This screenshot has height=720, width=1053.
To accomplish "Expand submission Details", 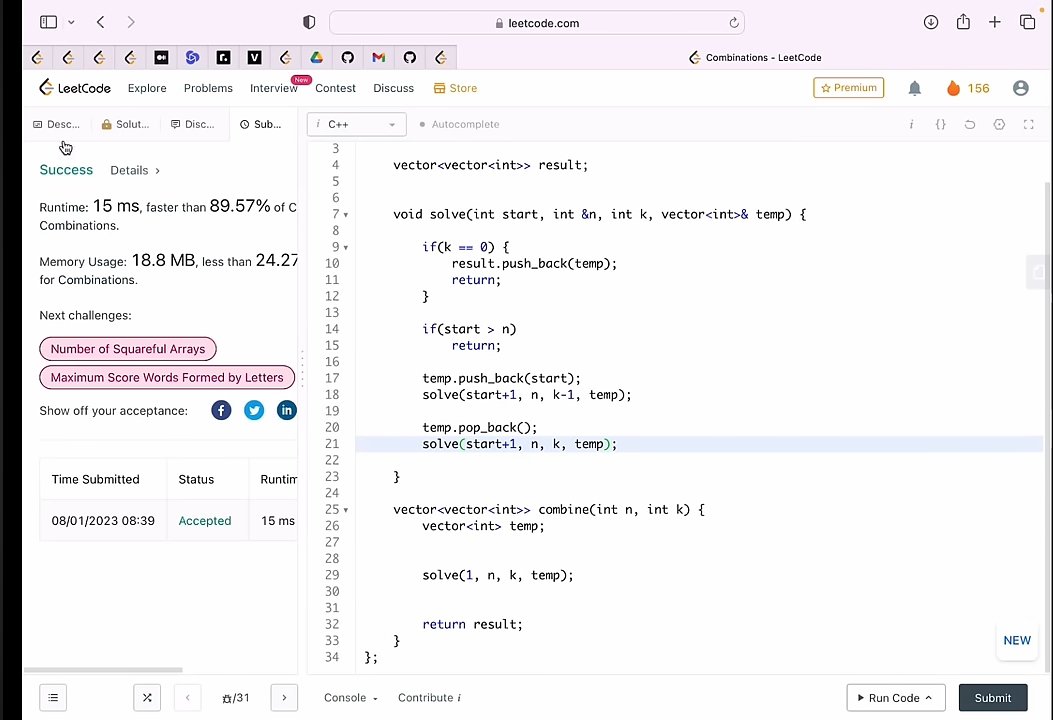I will pos(135,171).
